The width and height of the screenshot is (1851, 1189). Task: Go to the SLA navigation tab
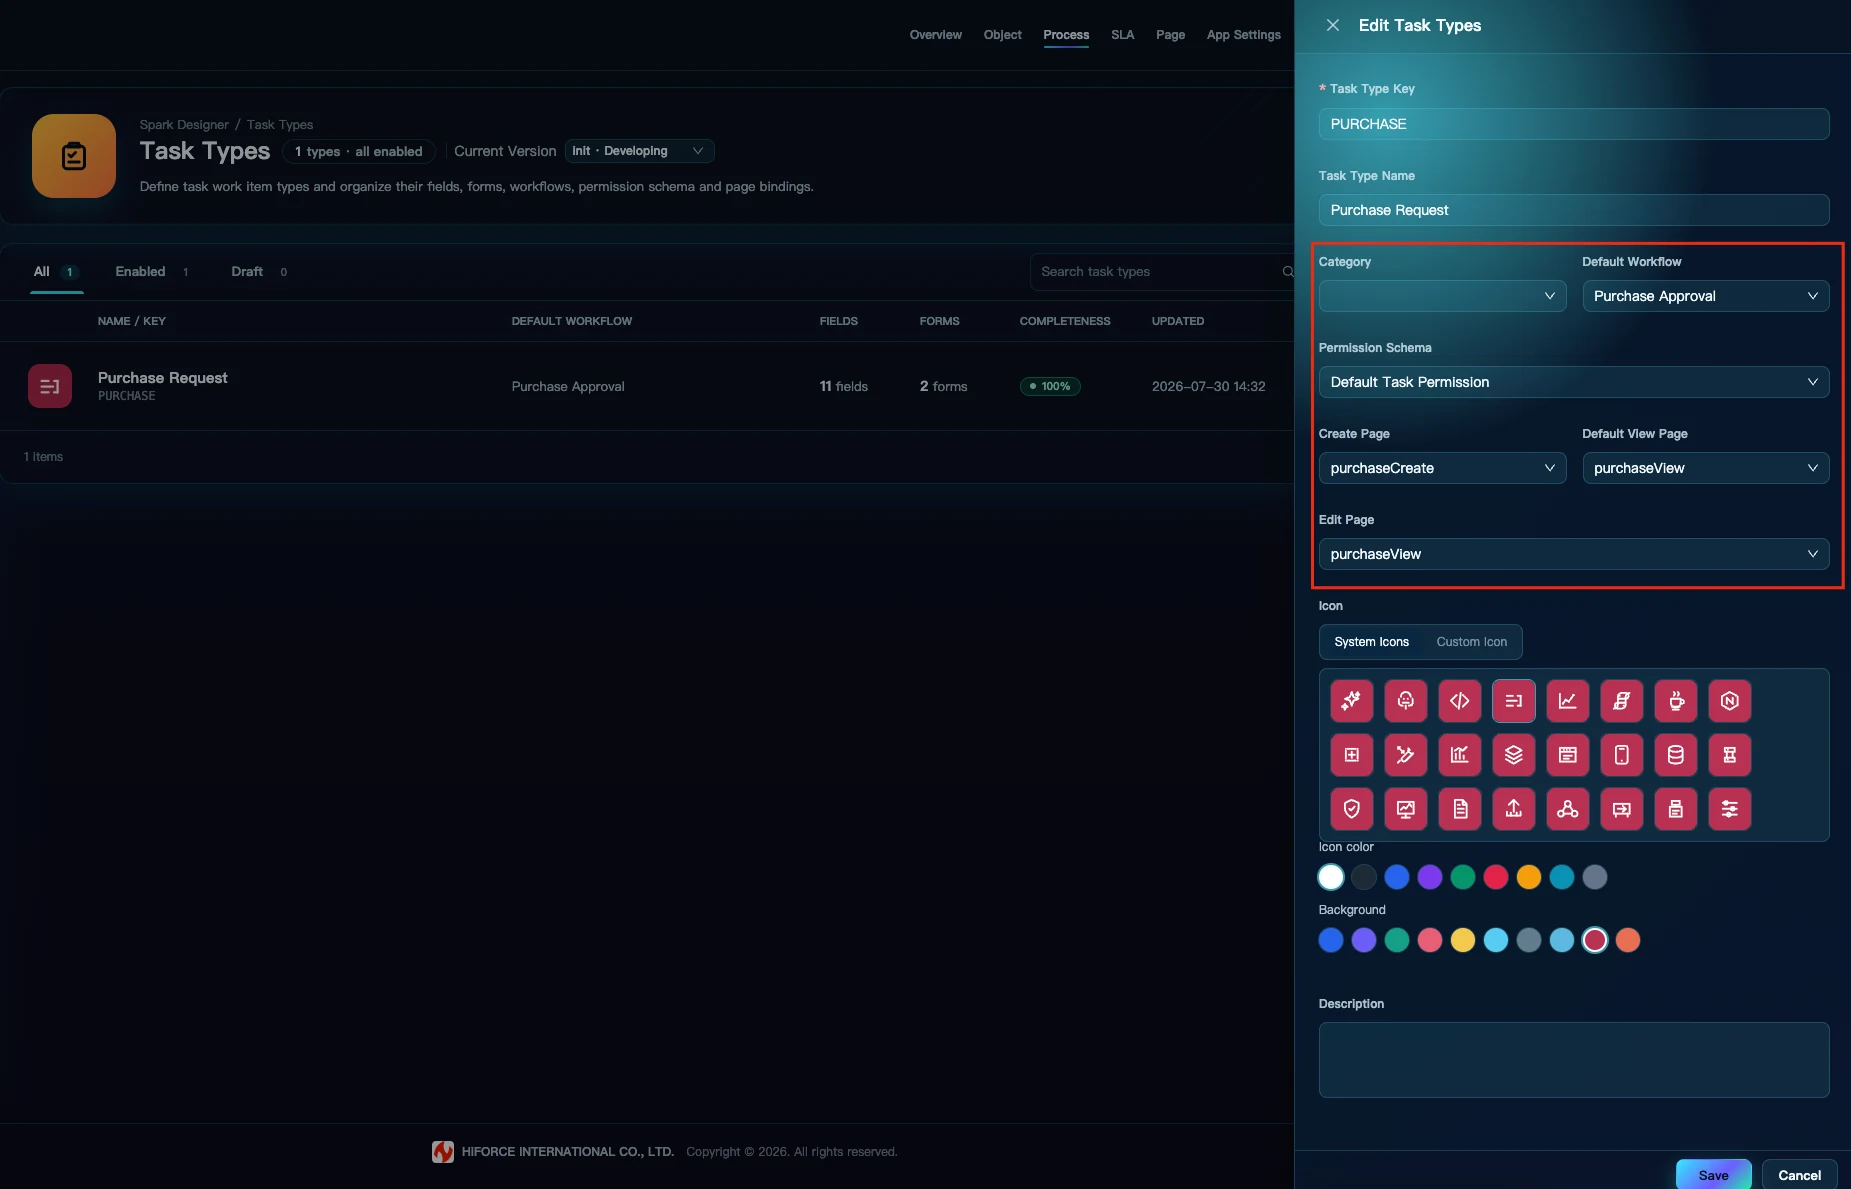pos(1122,35)
